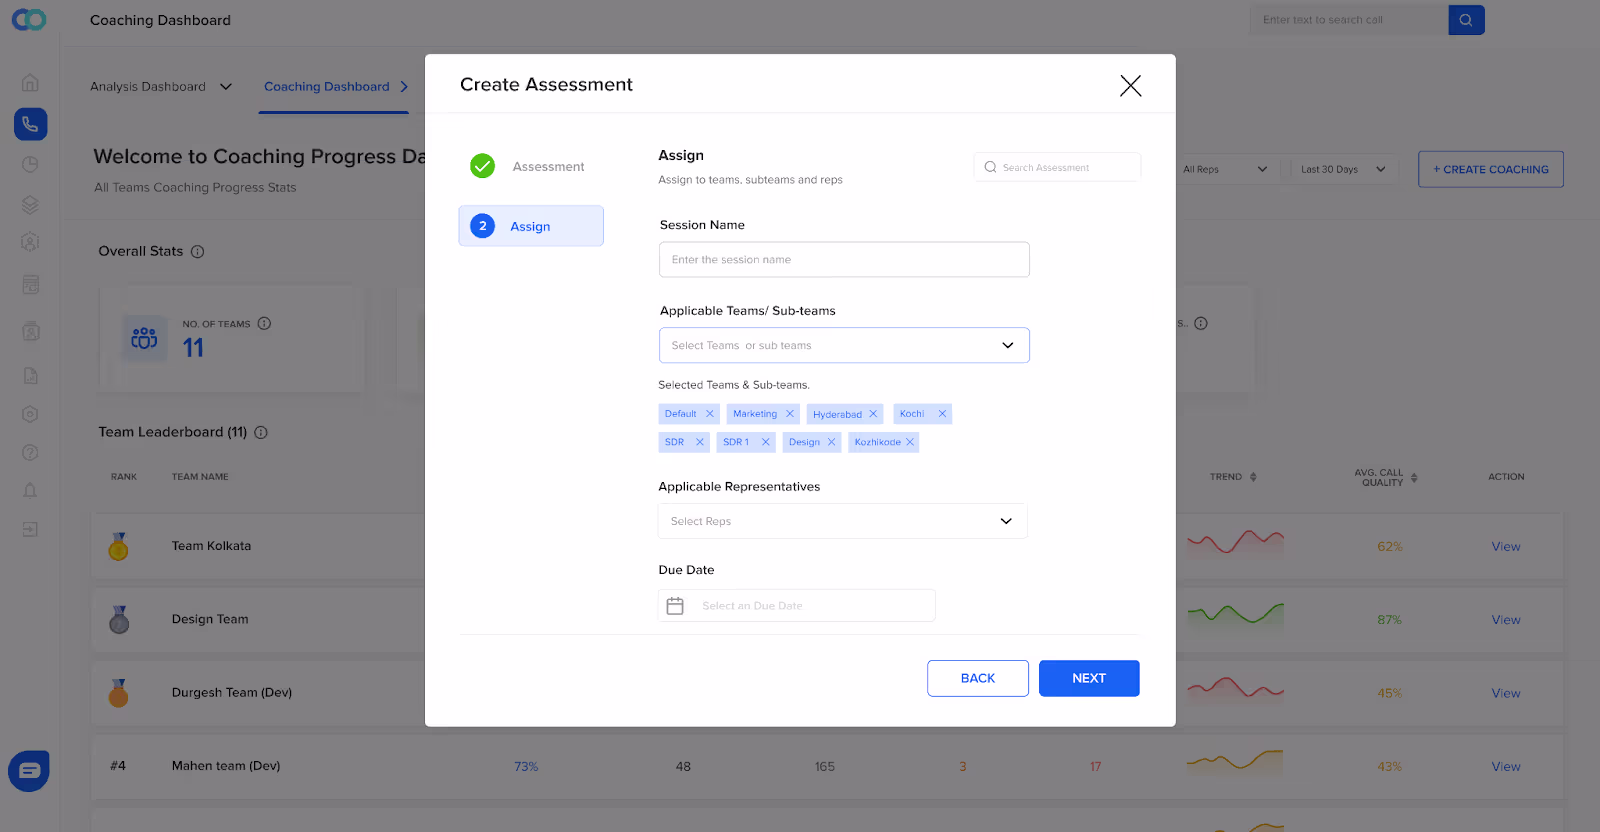
Task: Click the call search text field
Action: [x=1349, y=20]
